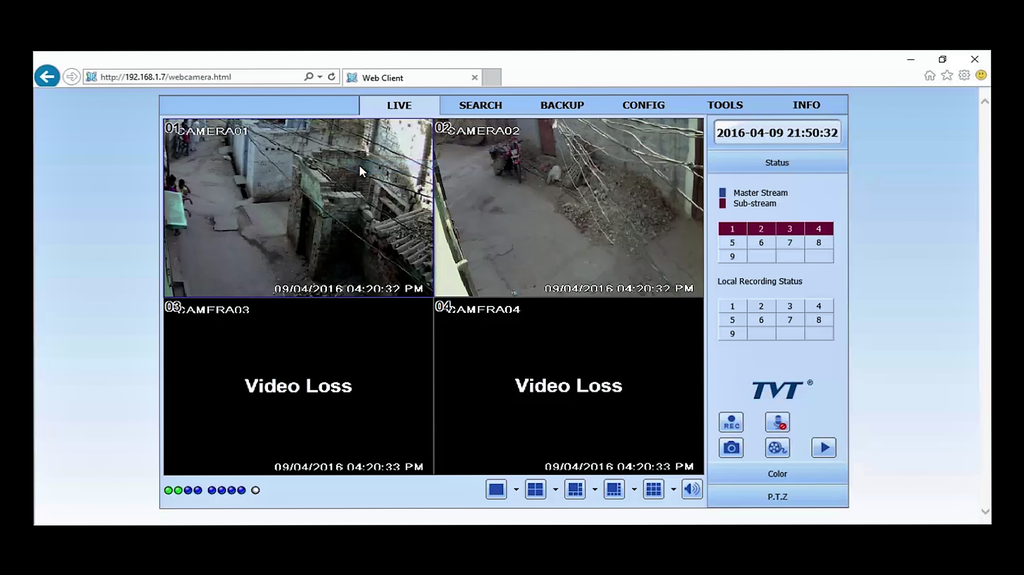Screen dimensions: 1024x575
Task: Toggle the speaker audio icon
Action: tap(692, 489)
